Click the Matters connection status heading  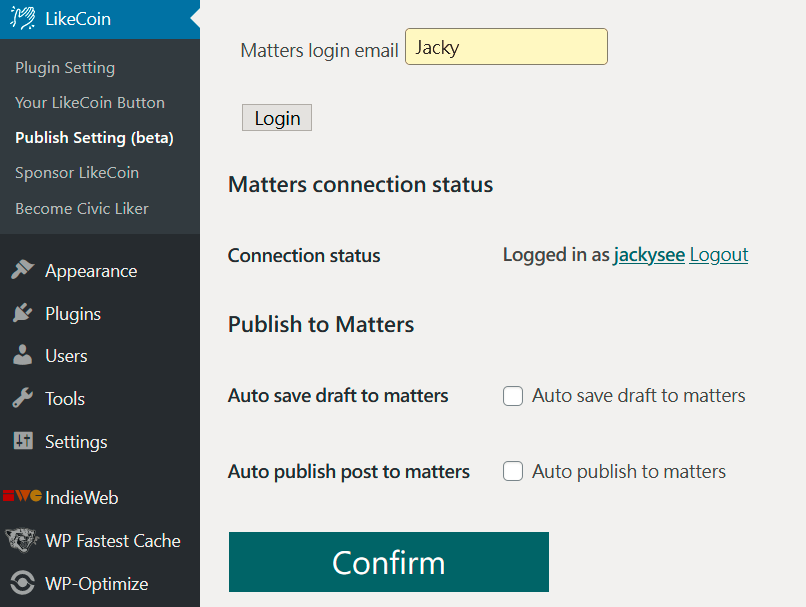[x=360, y=185]
